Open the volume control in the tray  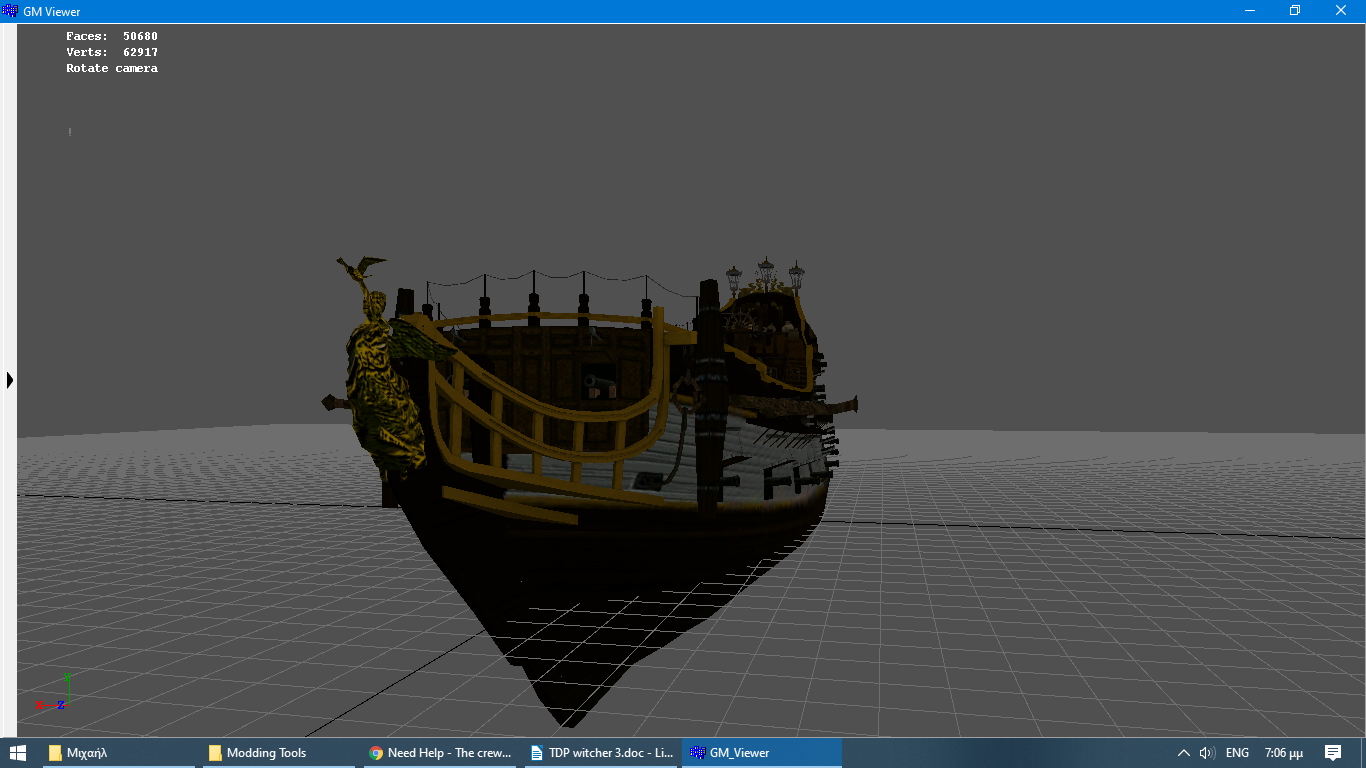tap(1208, 753)
